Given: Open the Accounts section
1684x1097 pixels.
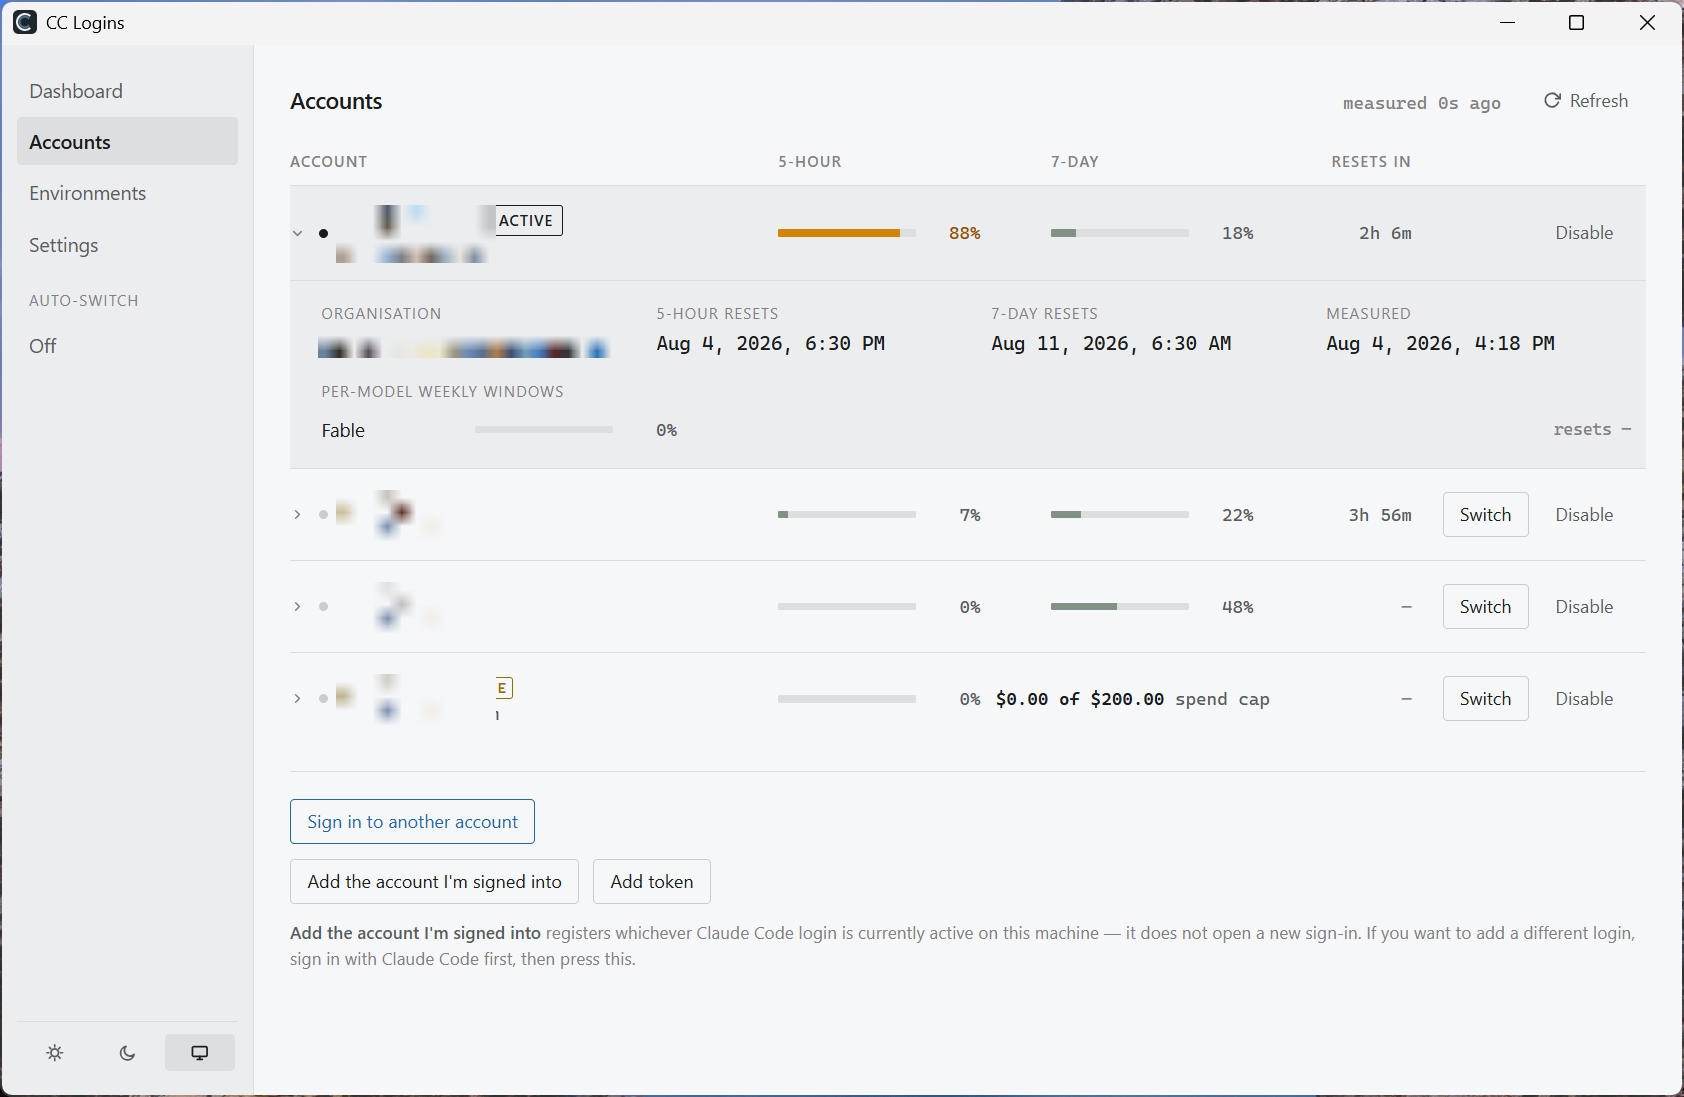Looking at the screenshot, I should [x=127, y=142].
